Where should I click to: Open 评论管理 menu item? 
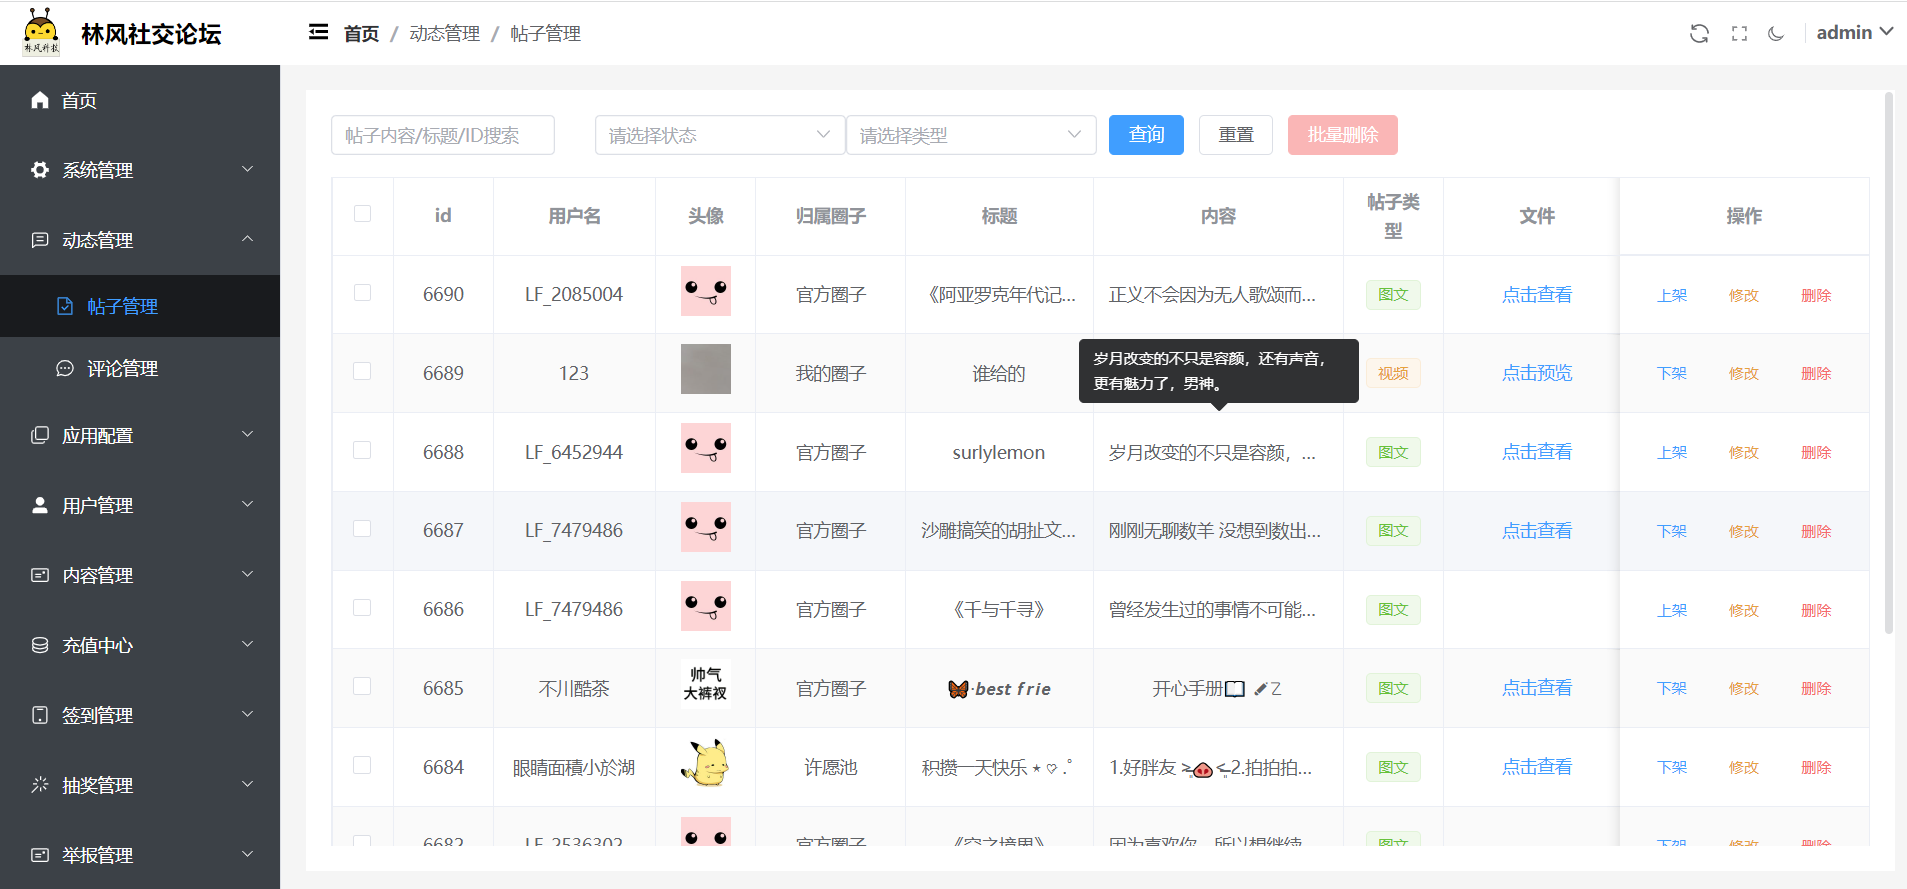tap(122, 368)
